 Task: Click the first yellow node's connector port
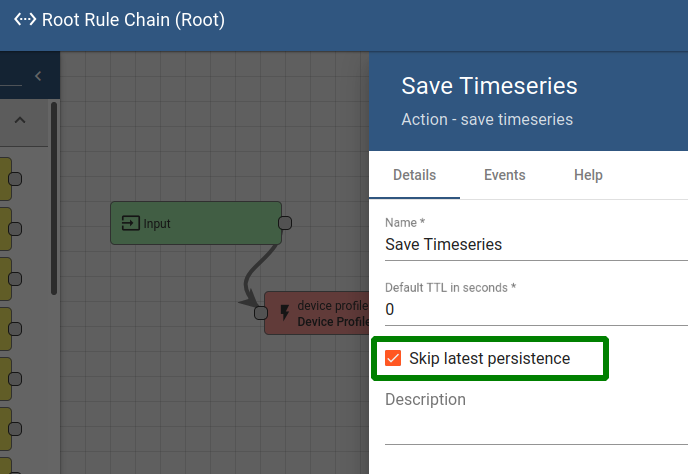(x=15, y=178)
